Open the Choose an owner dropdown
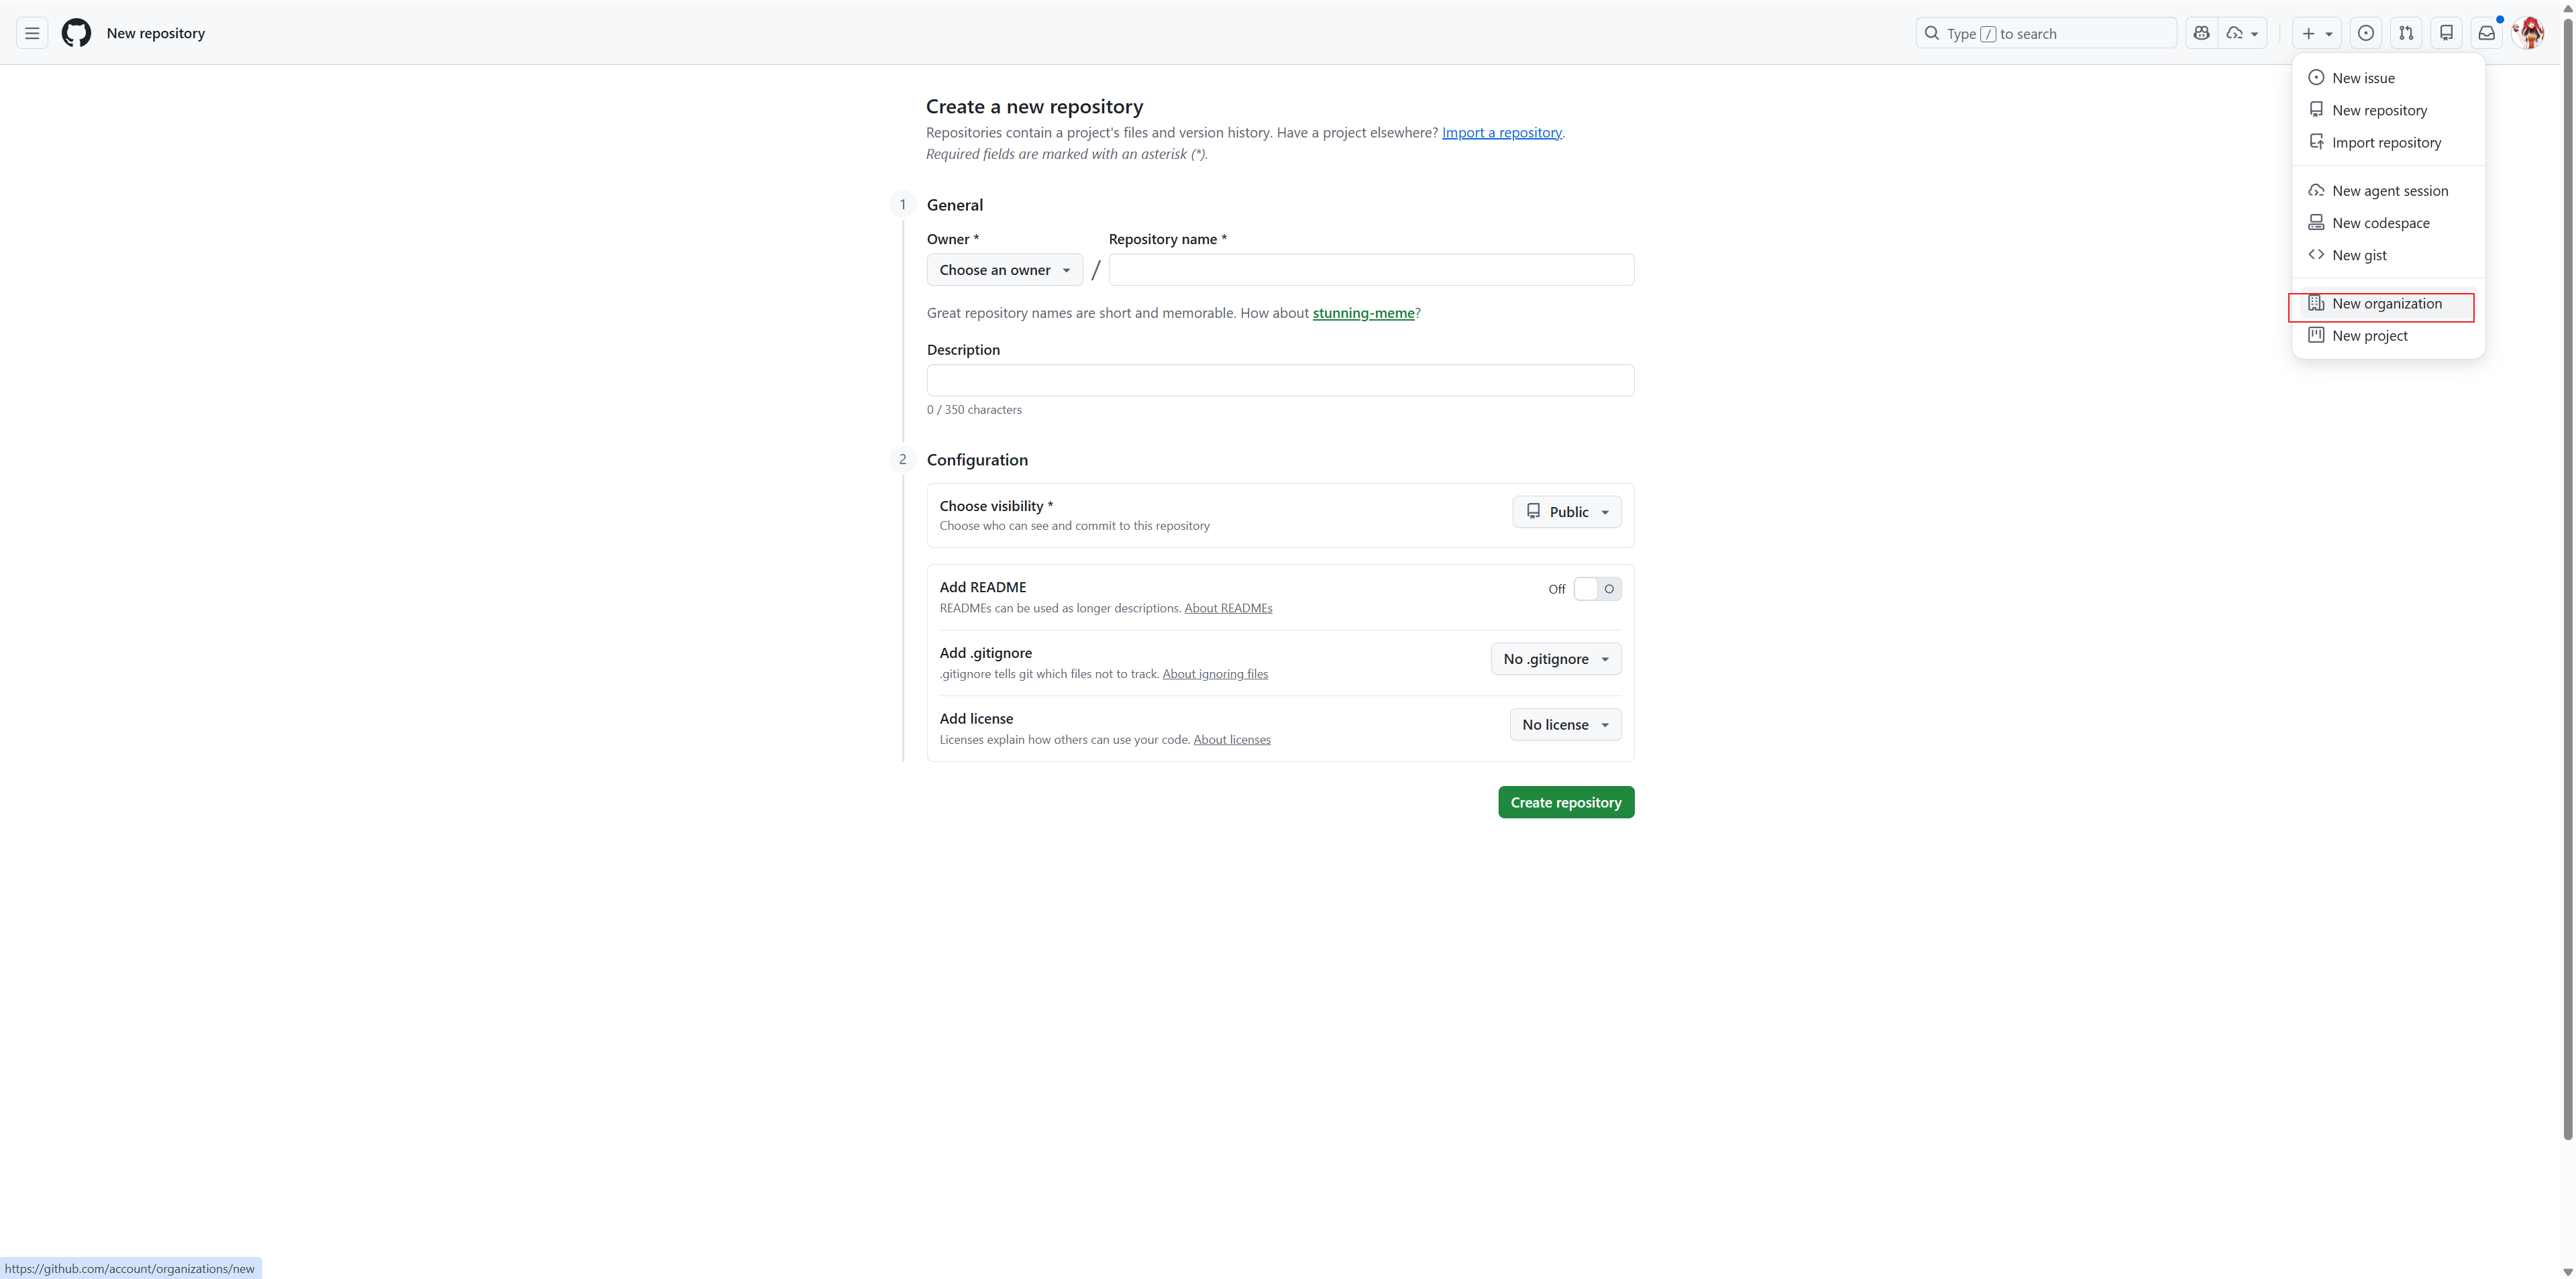The width and height of the screenshot is (2576, 1279). 1004,269
